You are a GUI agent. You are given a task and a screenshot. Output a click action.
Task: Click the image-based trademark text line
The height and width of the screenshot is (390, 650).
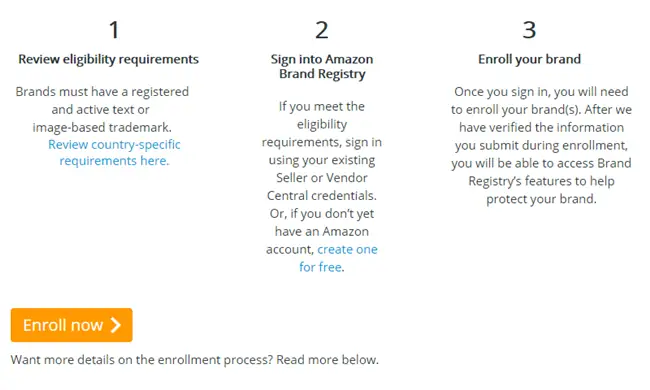point(102,127)
